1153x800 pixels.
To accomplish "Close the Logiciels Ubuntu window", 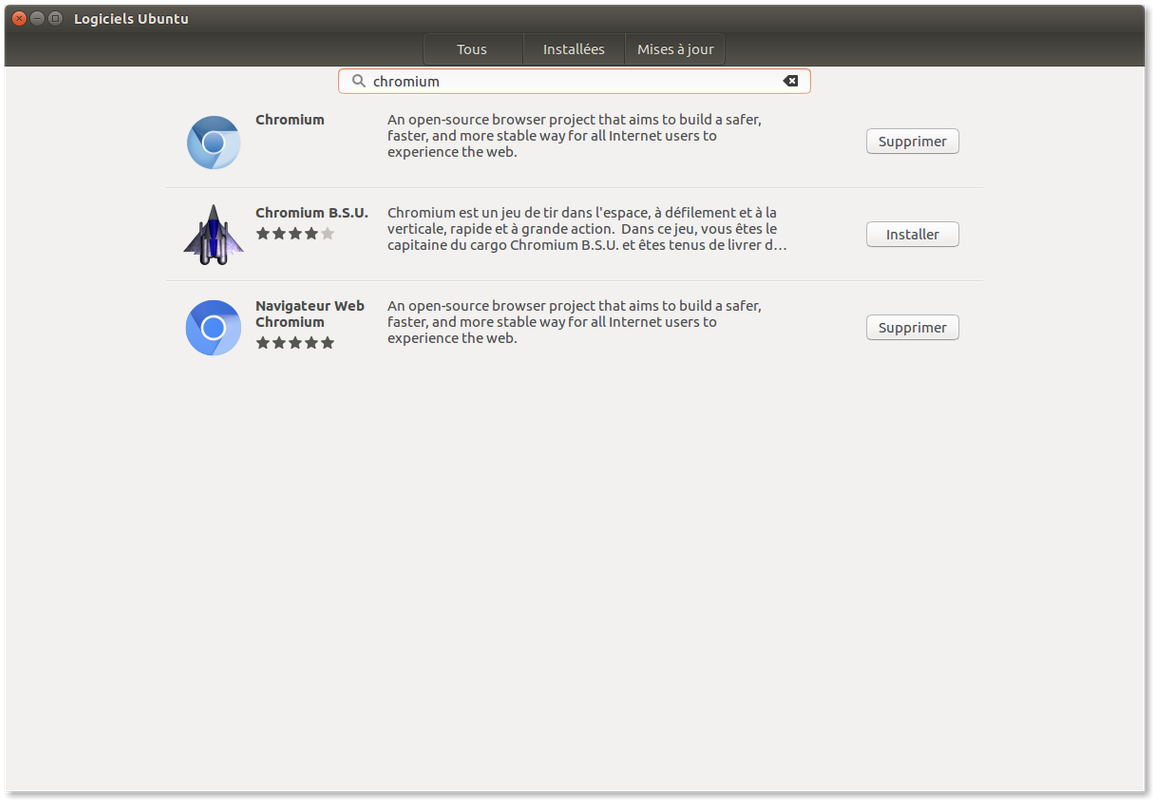I will (x=20, y=18).
